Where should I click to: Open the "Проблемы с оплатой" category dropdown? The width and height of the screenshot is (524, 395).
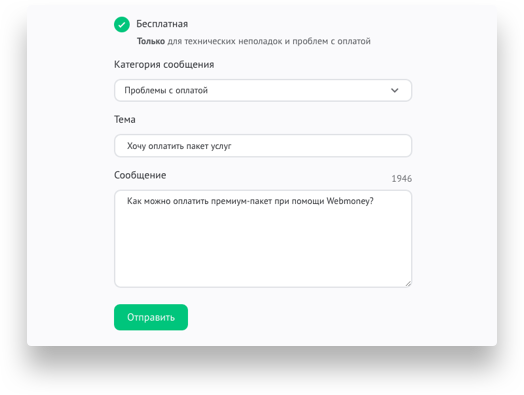(263, 90)
